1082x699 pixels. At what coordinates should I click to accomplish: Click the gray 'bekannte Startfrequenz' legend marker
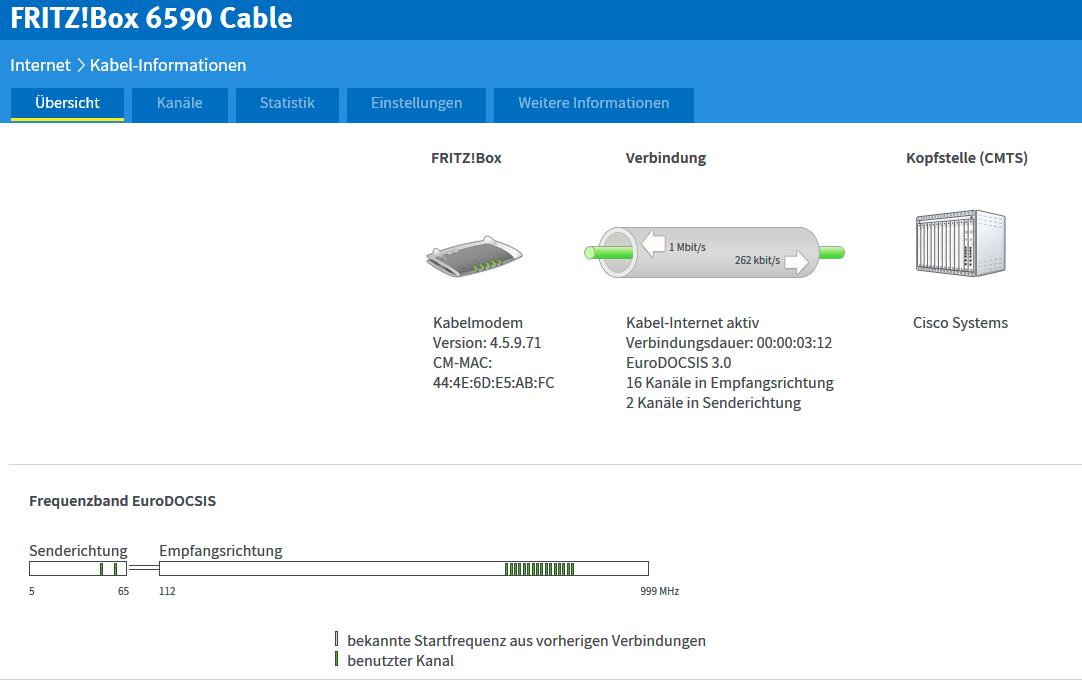(x=336, y=640)
